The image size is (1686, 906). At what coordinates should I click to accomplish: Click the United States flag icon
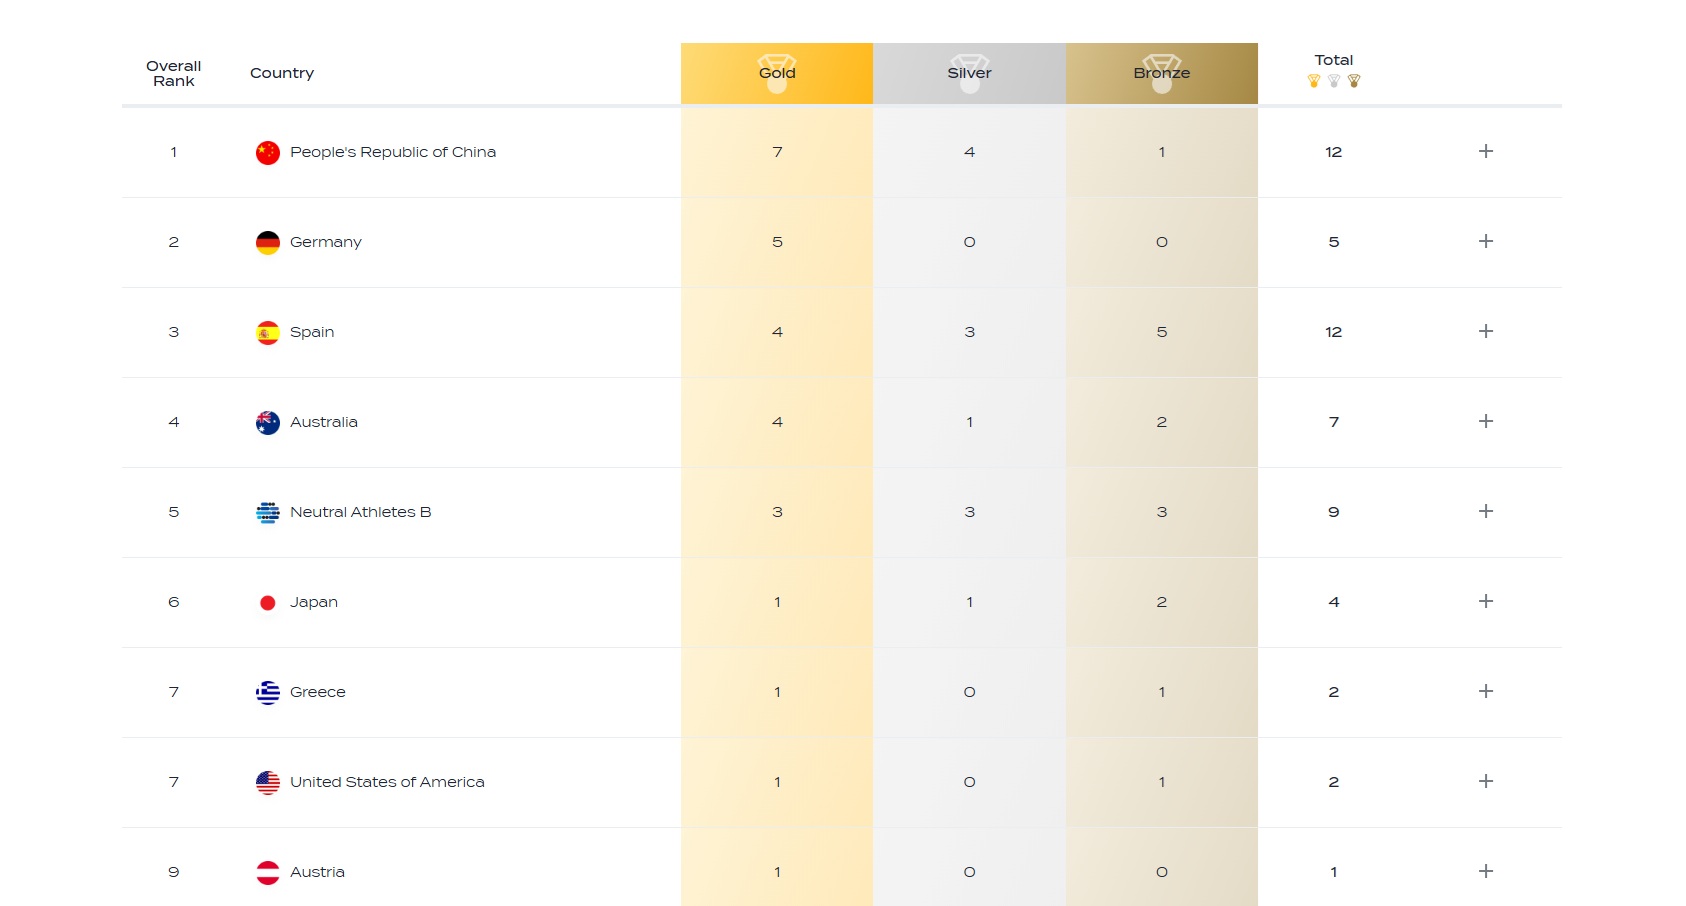[267, 782]
